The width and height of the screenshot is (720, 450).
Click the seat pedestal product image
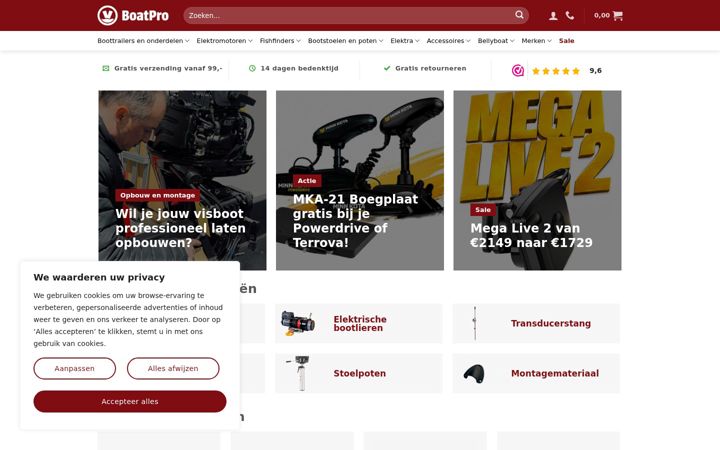click(298, 373)
